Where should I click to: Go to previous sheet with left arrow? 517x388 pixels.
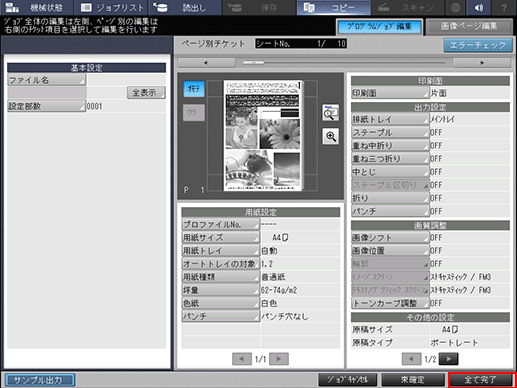tap(206, 63)
